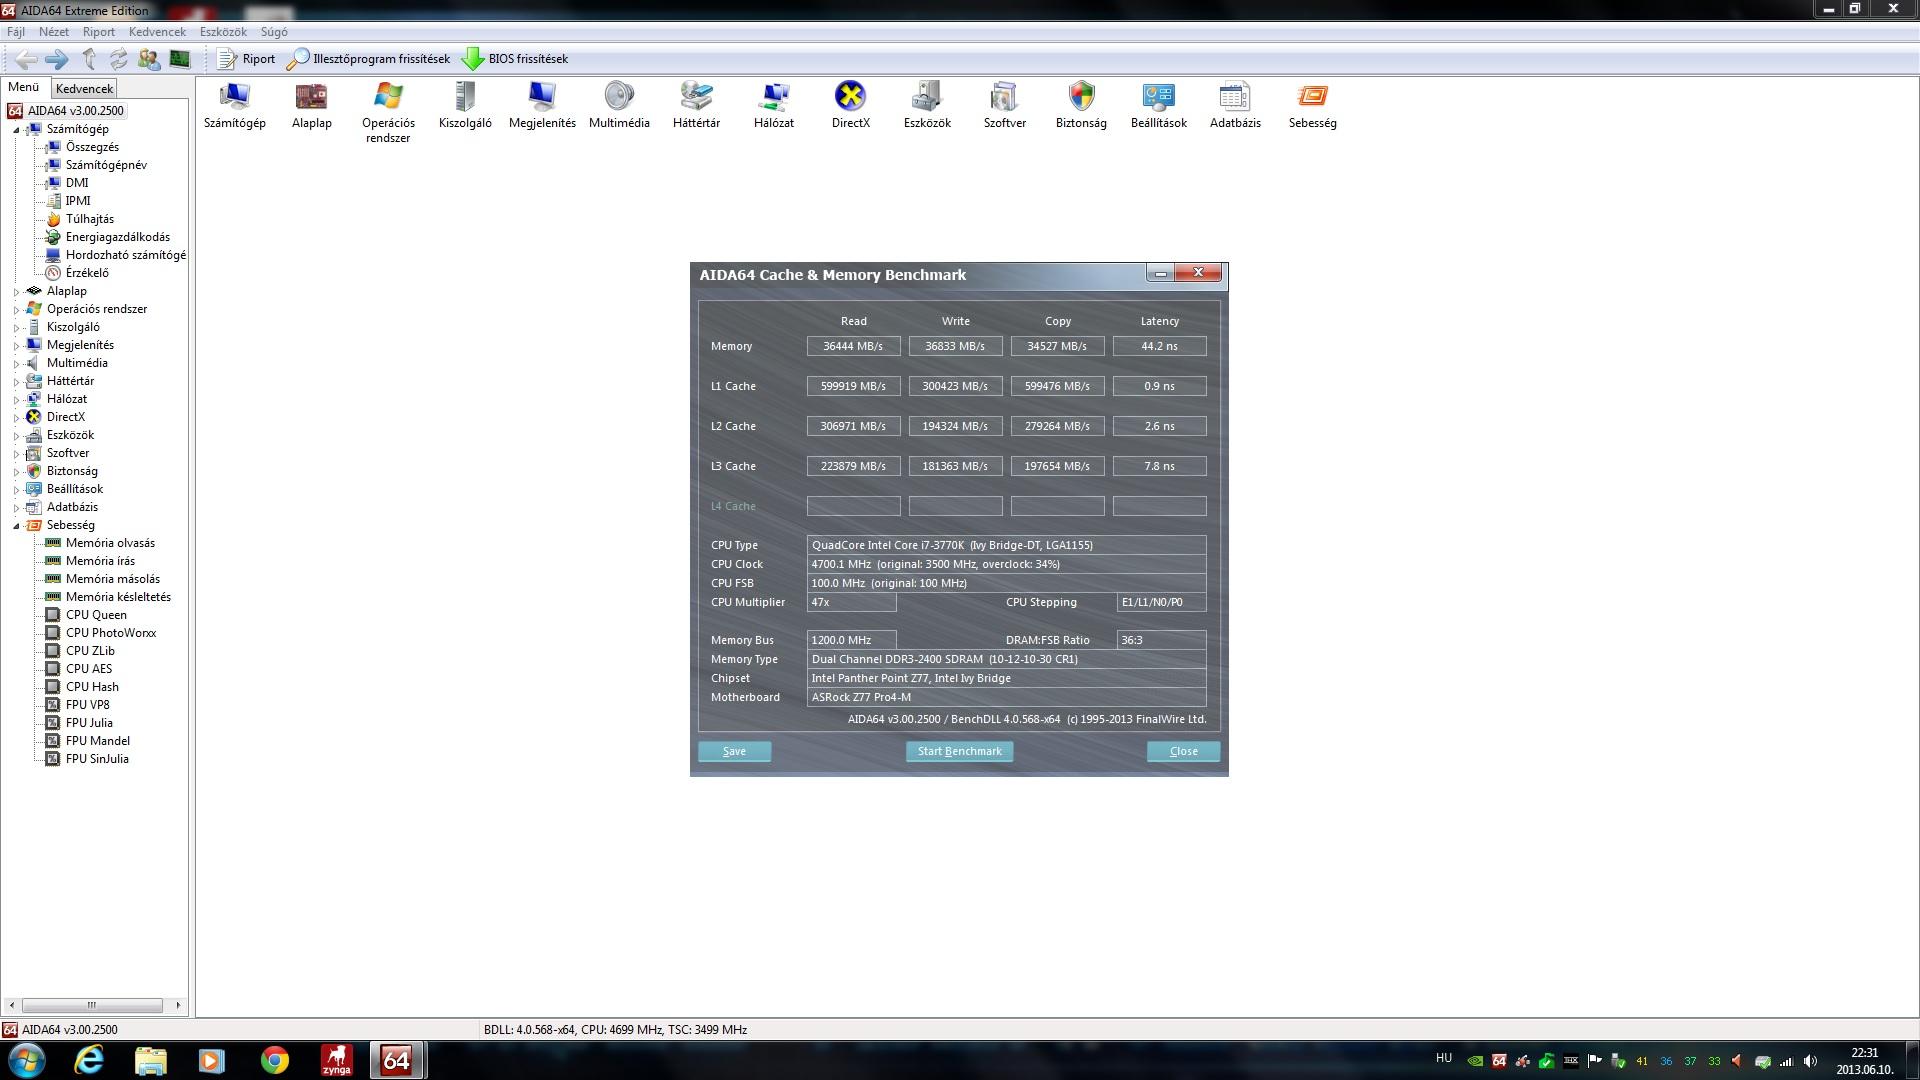Open the Sebesség category icon
The height and width of the screenshot is (1080, 1920).
pos(1312,105)
